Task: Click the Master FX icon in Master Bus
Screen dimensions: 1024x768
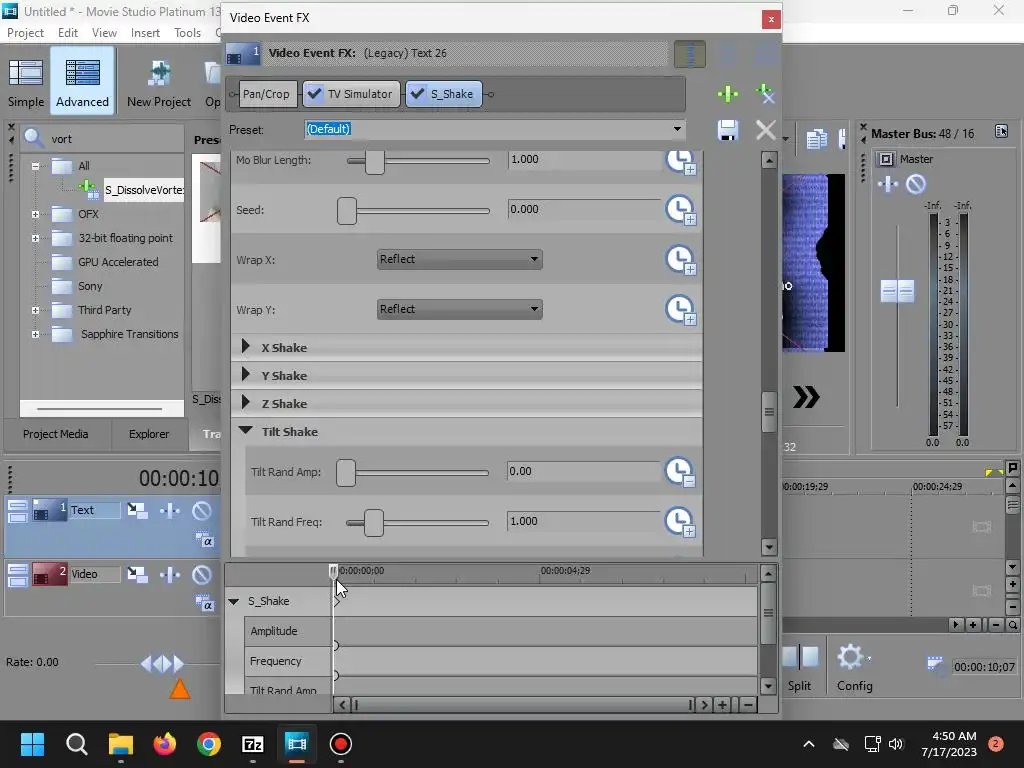Action: tap(888, 184)
